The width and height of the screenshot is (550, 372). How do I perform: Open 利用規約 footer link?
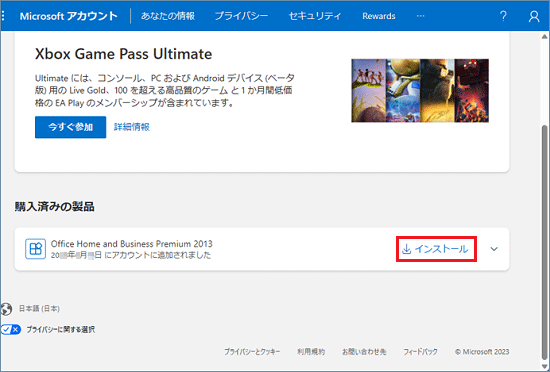[311, 352]
